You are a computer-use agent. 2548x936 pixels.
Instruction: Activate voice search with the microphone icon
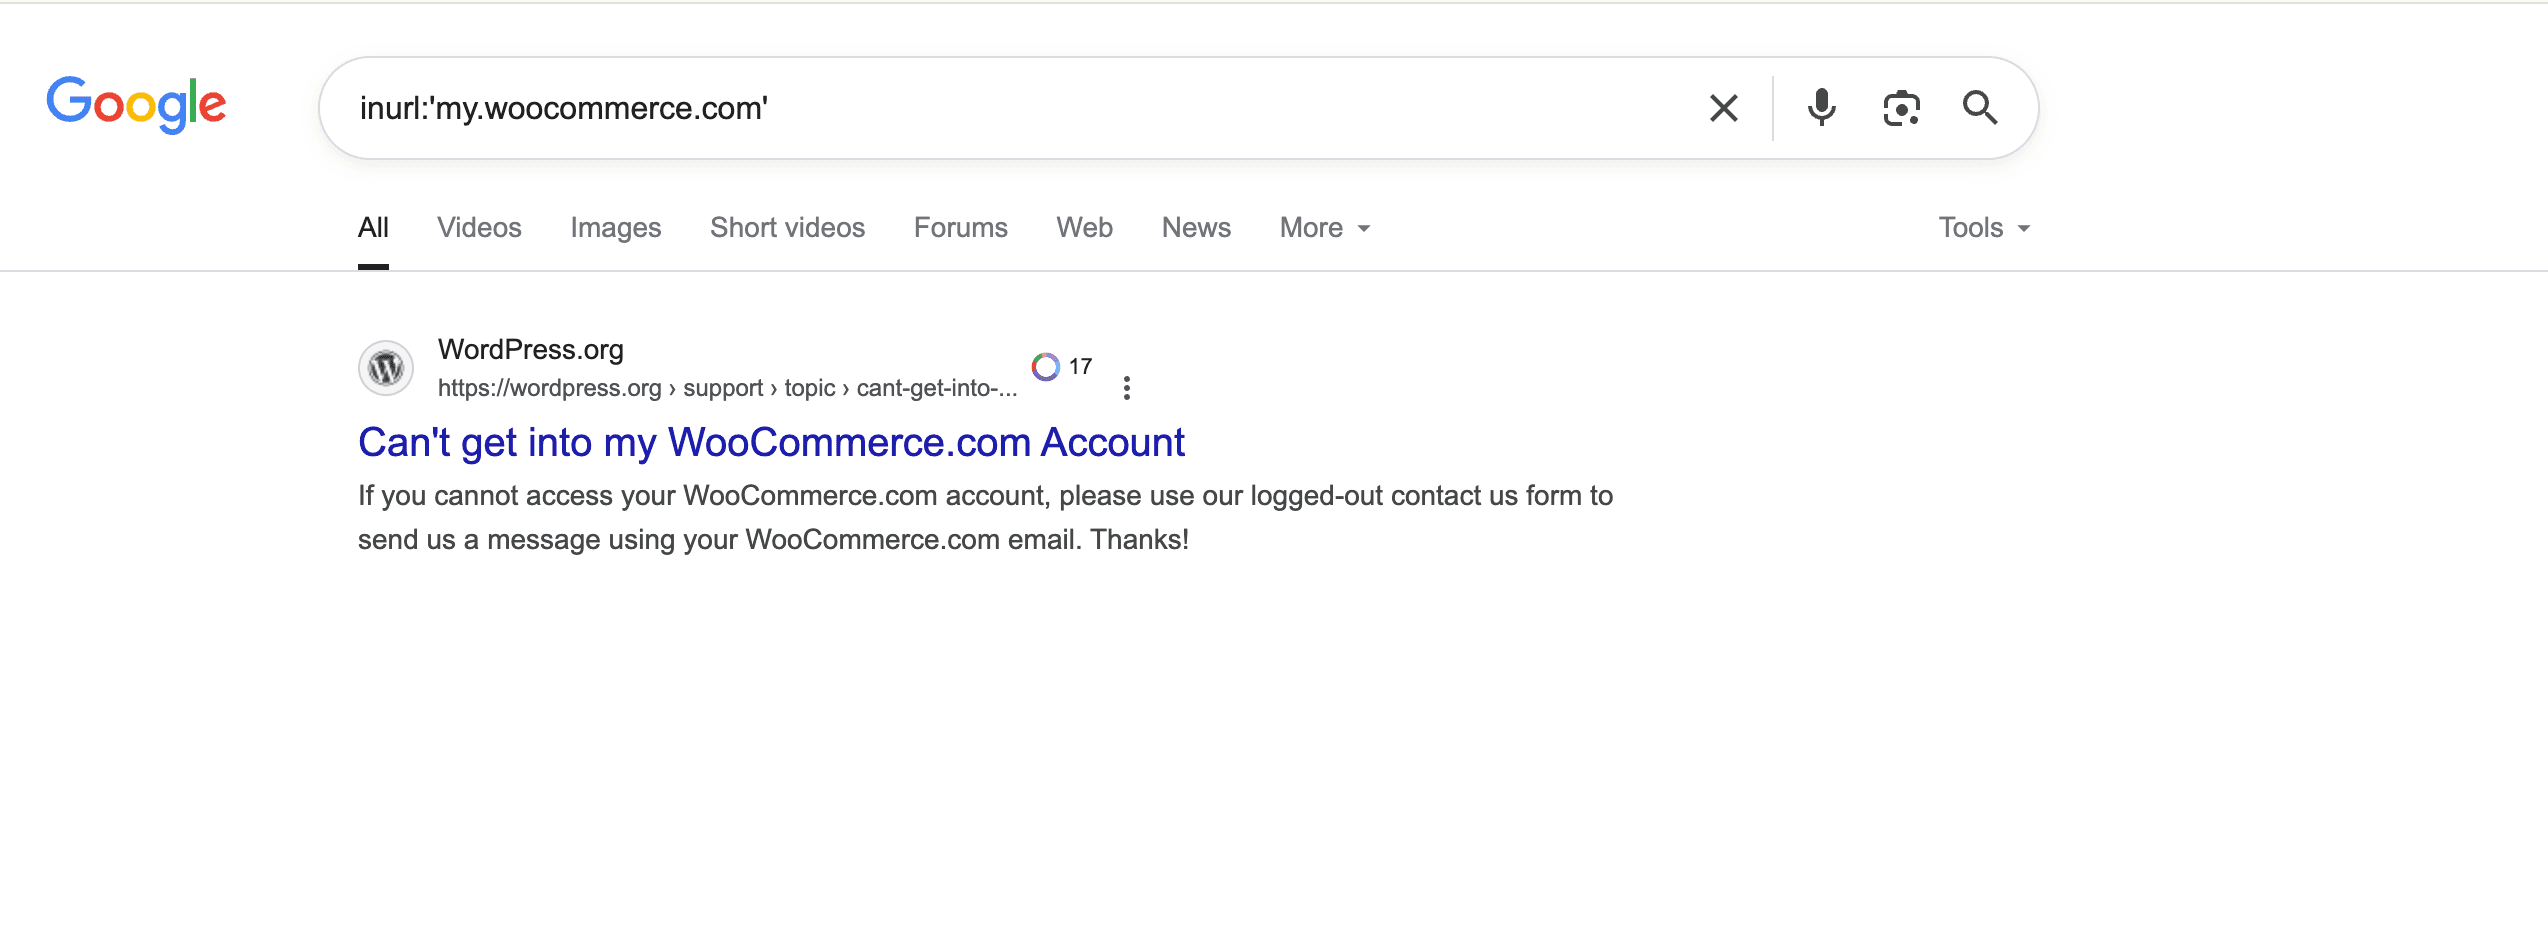point(1821,107)
